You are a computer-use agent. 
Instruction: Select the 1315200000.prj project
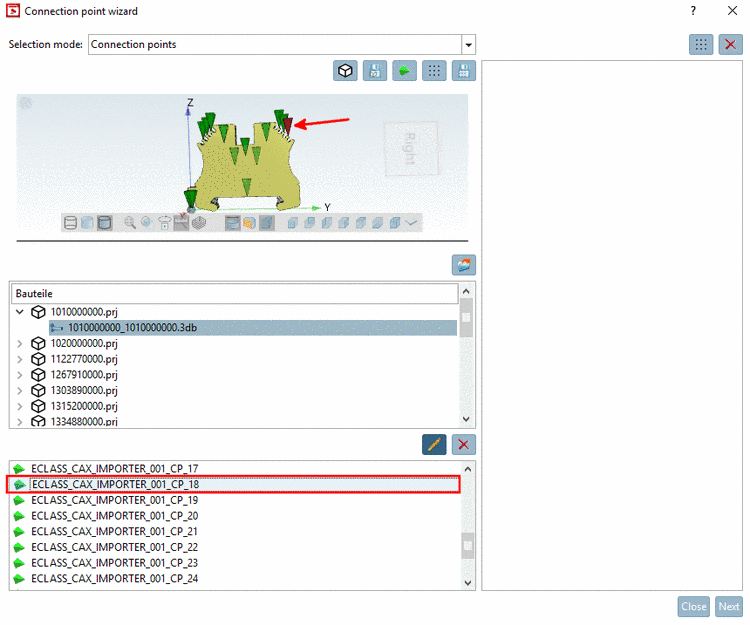coord(84,407)
